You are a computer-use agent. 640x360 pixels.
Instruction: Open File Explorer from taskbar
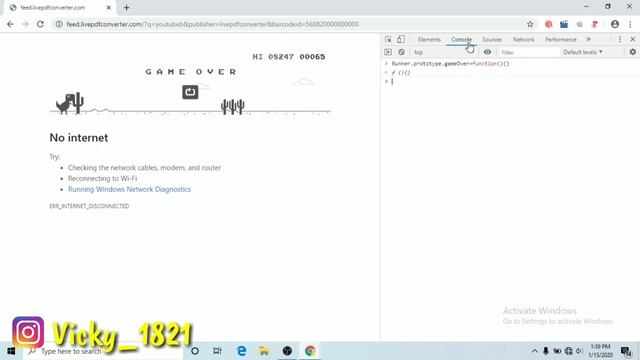click(264, 351)
